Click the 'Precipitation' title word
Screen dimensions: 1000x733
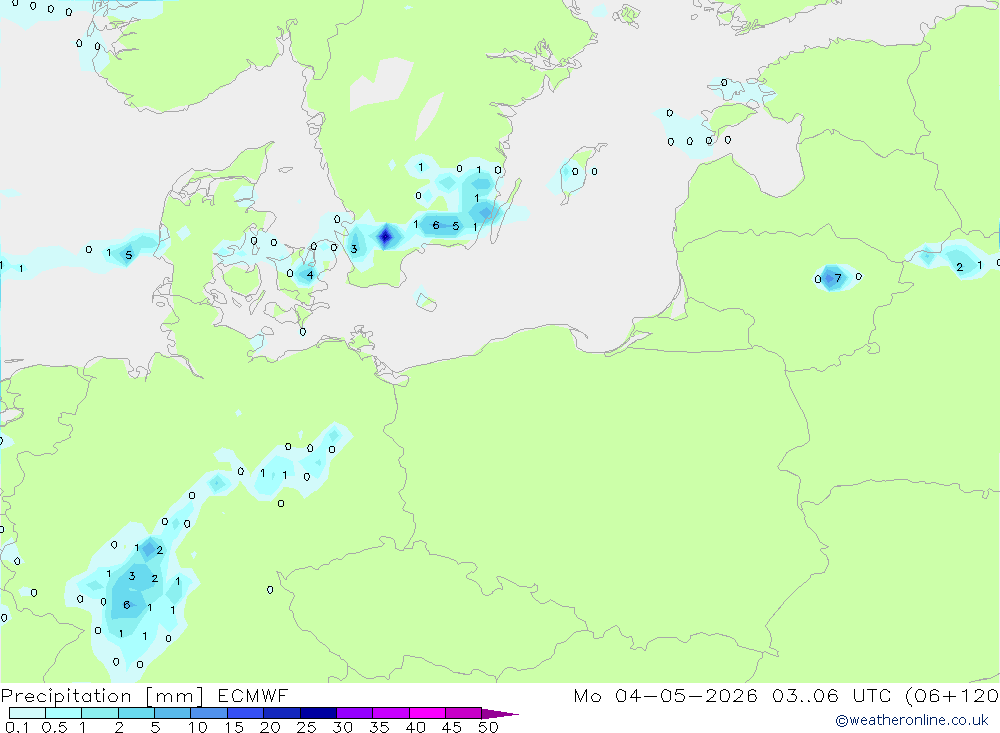(x=66, y=696)
